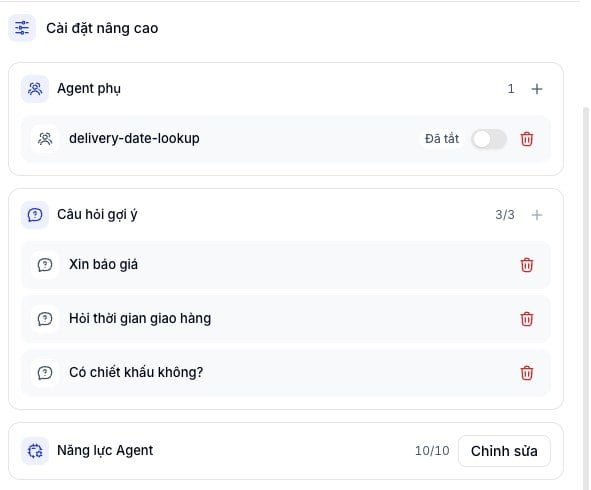Click the Năng lực Agent section icon

[35, 451]
